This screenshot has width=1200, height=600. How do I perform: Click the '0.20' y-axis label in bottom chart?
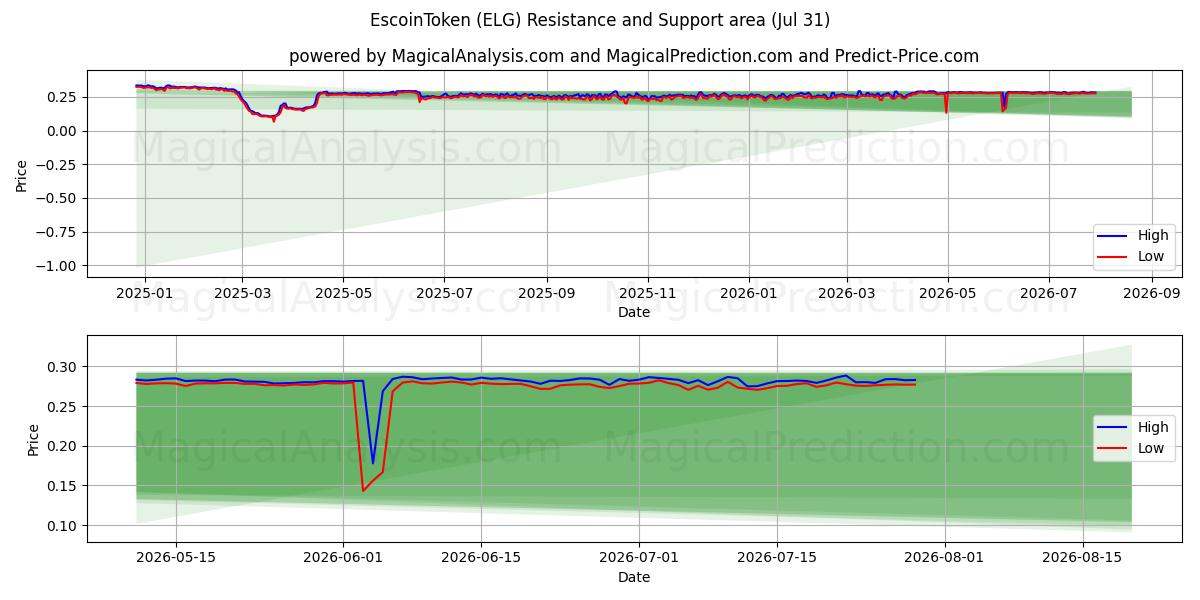(64, 447)
